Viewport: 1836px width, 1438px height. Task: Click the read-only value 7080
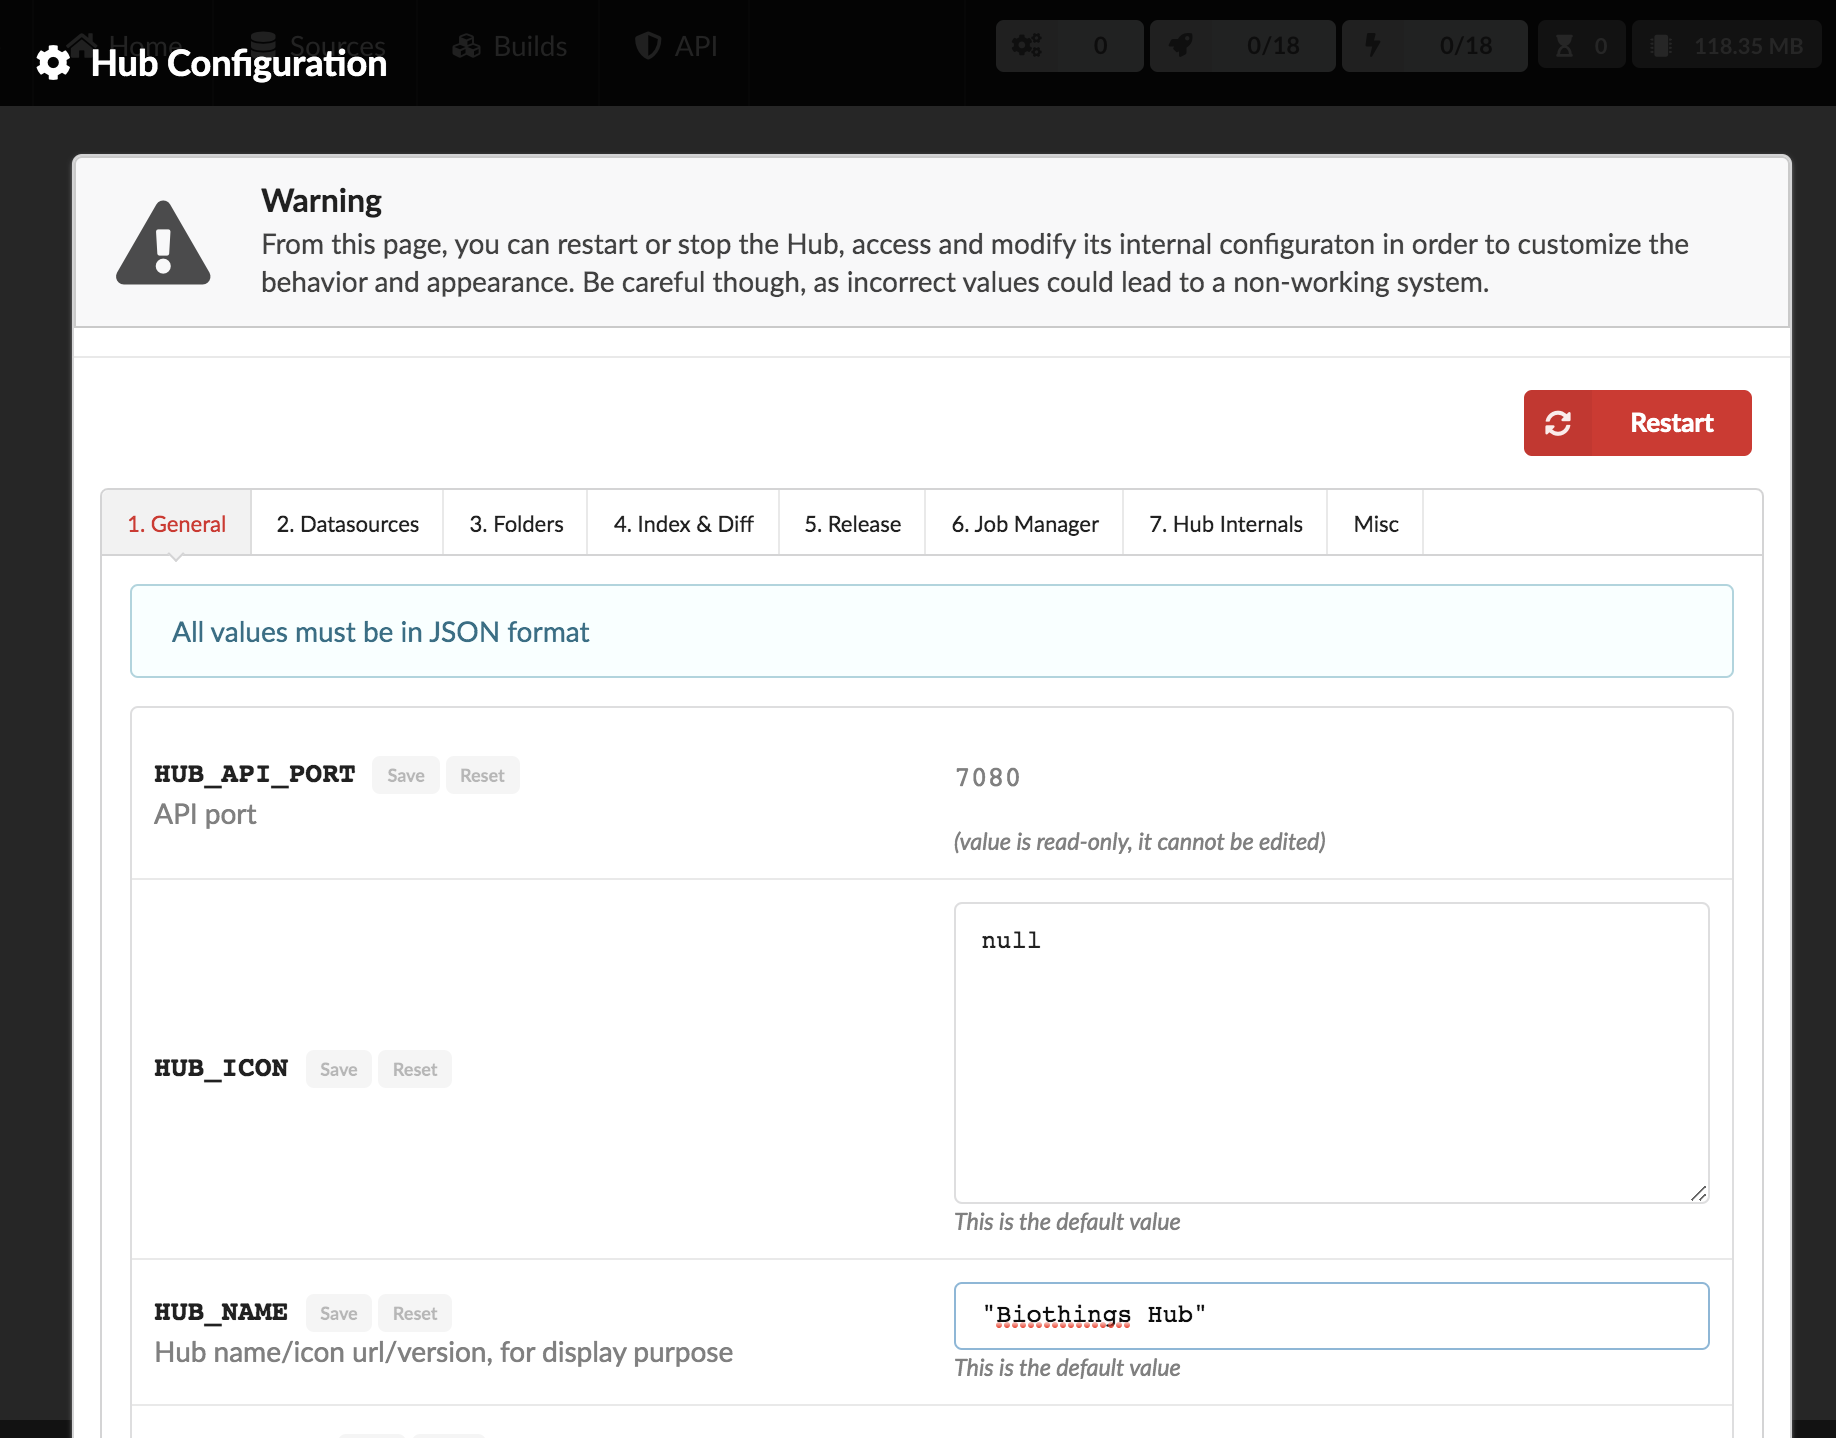click(x=987, y=777)
